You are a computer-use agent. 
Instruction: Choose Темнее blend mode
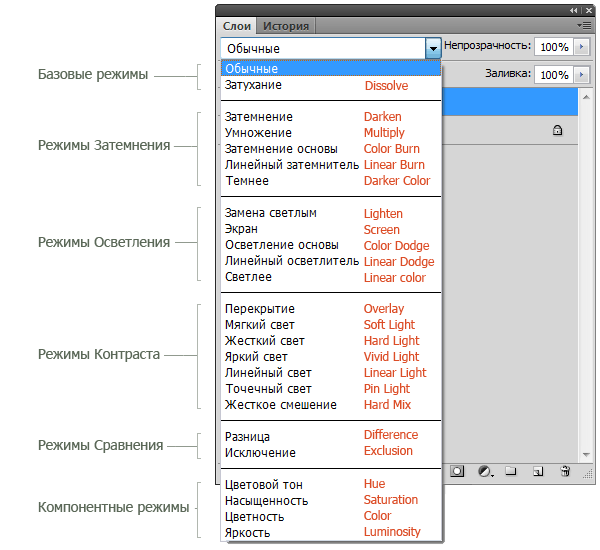pos(331,181)
